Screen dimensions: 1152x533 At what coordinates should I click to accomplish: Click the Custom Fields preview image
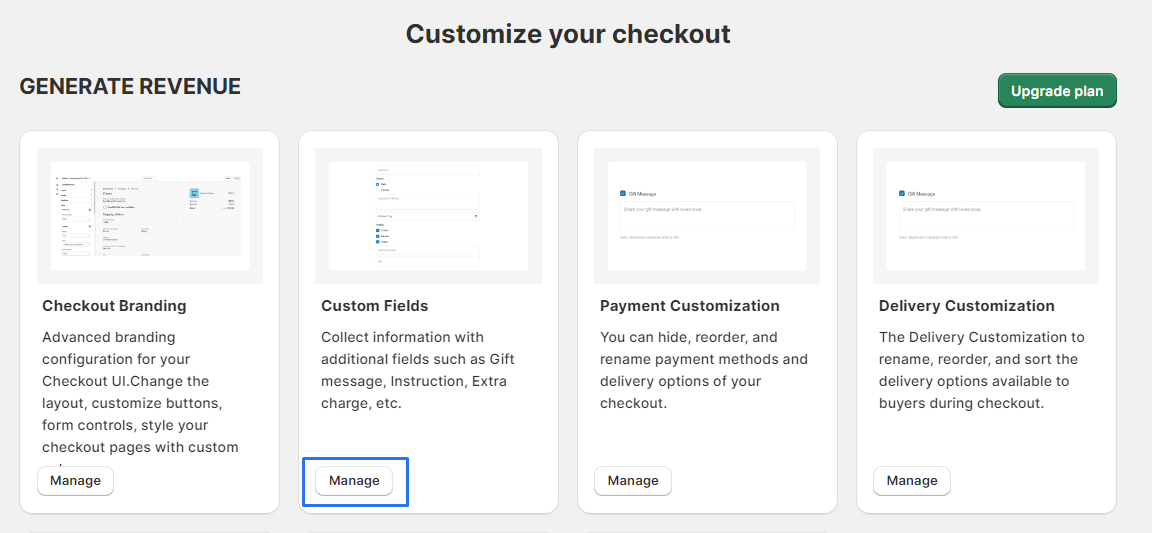(428, 215)
